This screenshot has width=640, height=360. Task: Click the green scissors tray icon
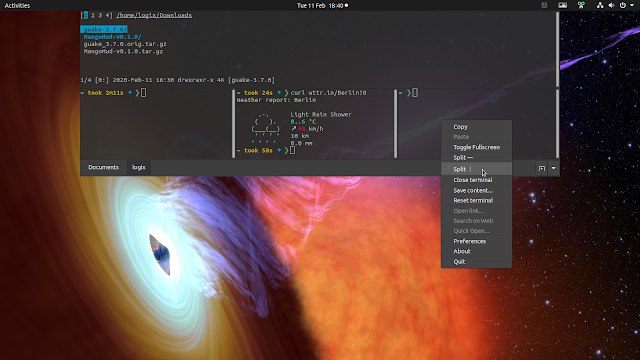click(581, 5)
